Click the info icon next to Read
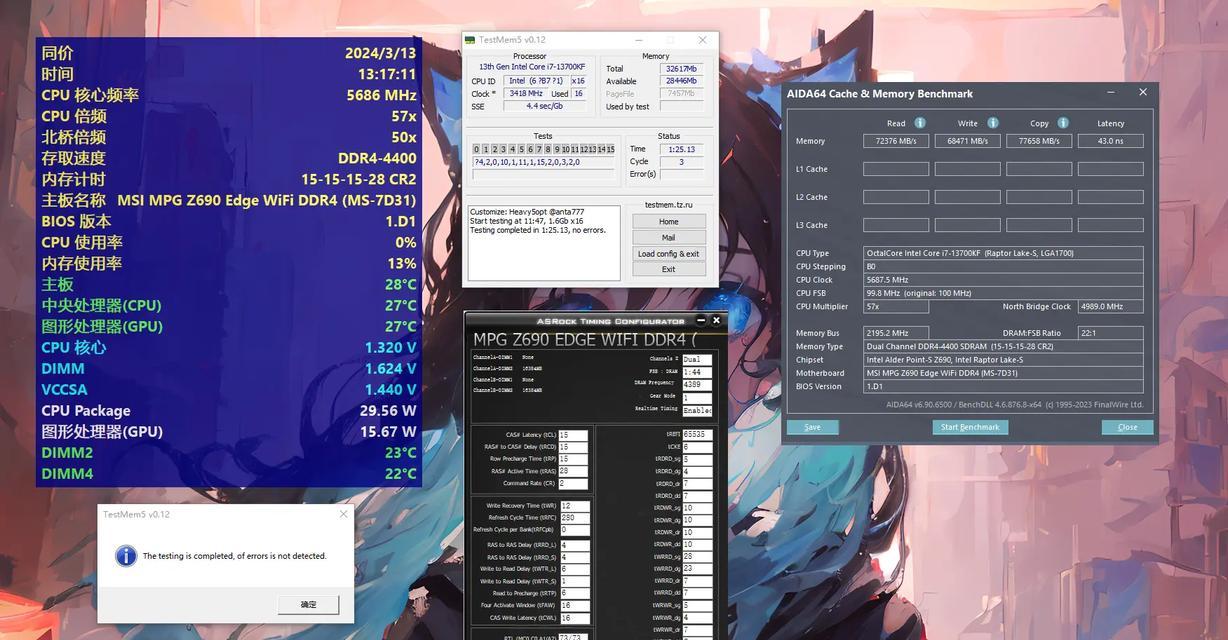The height and width of the screenshot is (640, 1228). 920,123
